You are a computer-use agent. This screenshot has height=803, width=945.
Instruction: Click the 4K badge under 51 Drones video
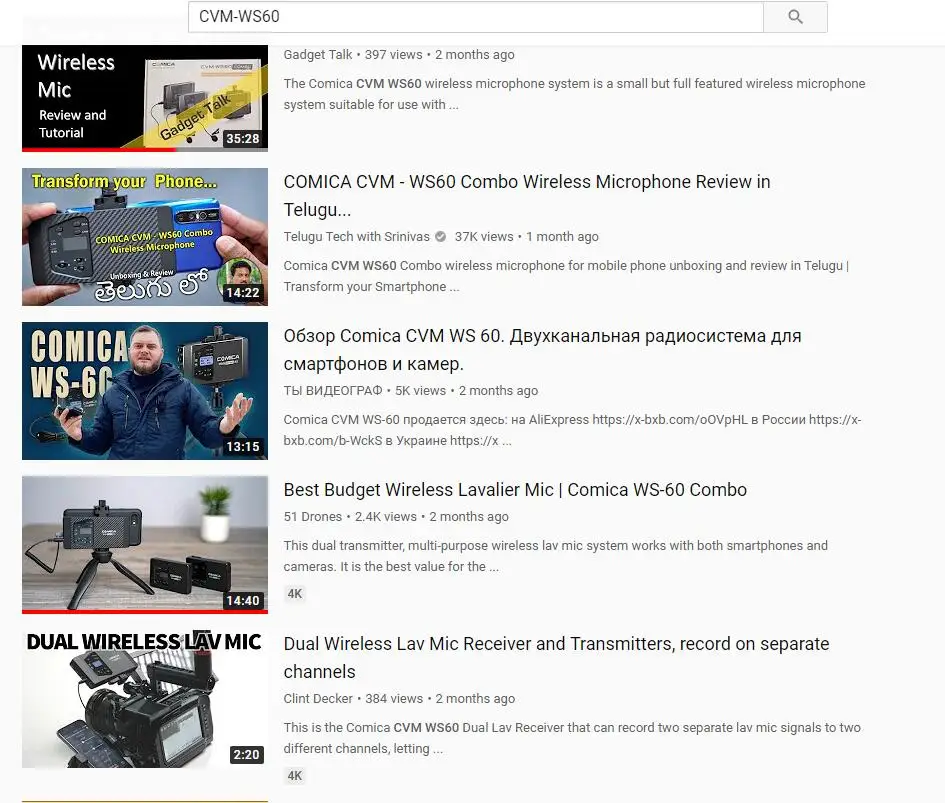coord(295,594)
